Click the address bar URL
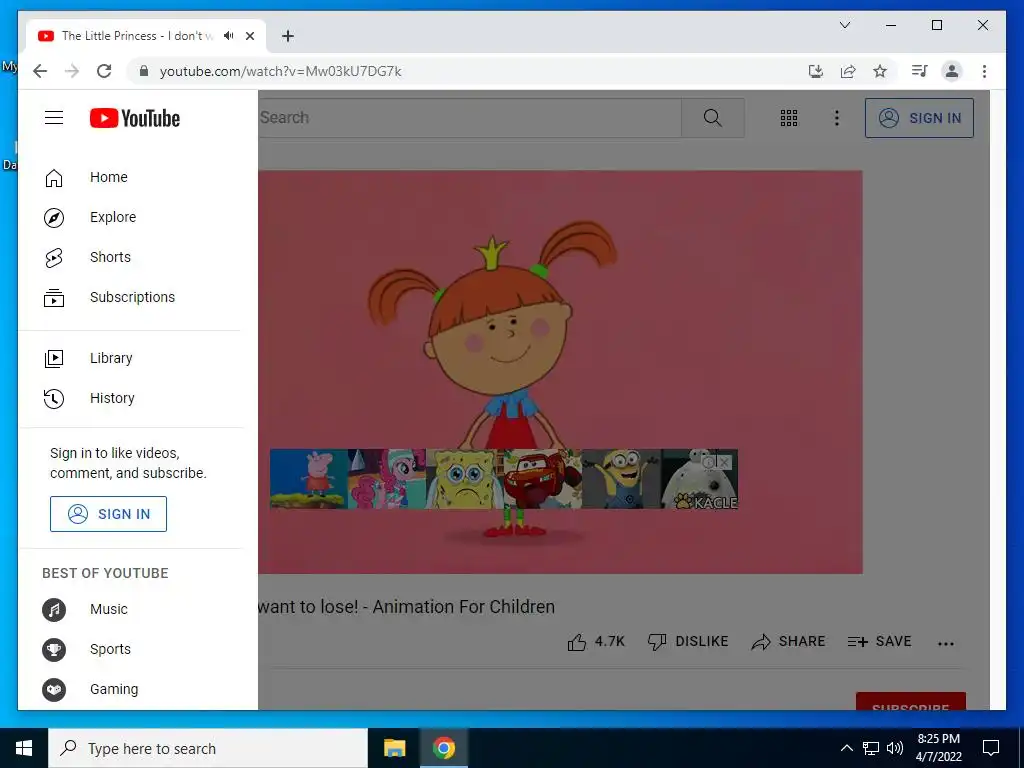 (280, 71)
